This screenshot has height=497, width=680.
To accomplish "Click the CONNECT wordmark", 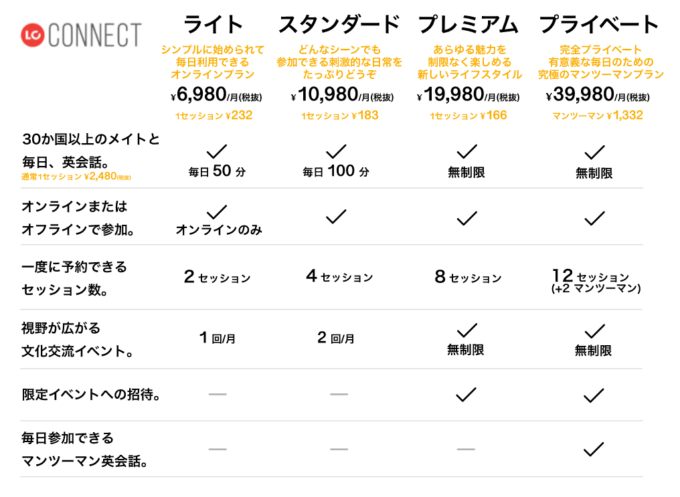I will tap(95, 35).
